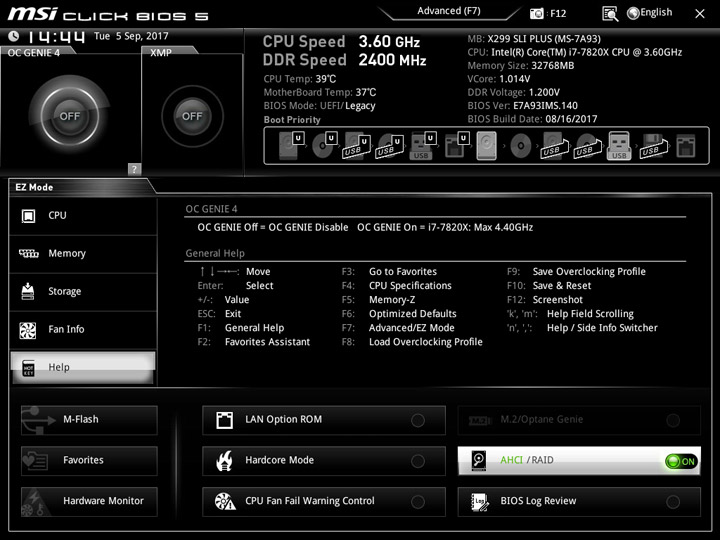Select UEFI USB CD/DVD boot icon
The width and height of the screenshot is (720, 540).
389,146
